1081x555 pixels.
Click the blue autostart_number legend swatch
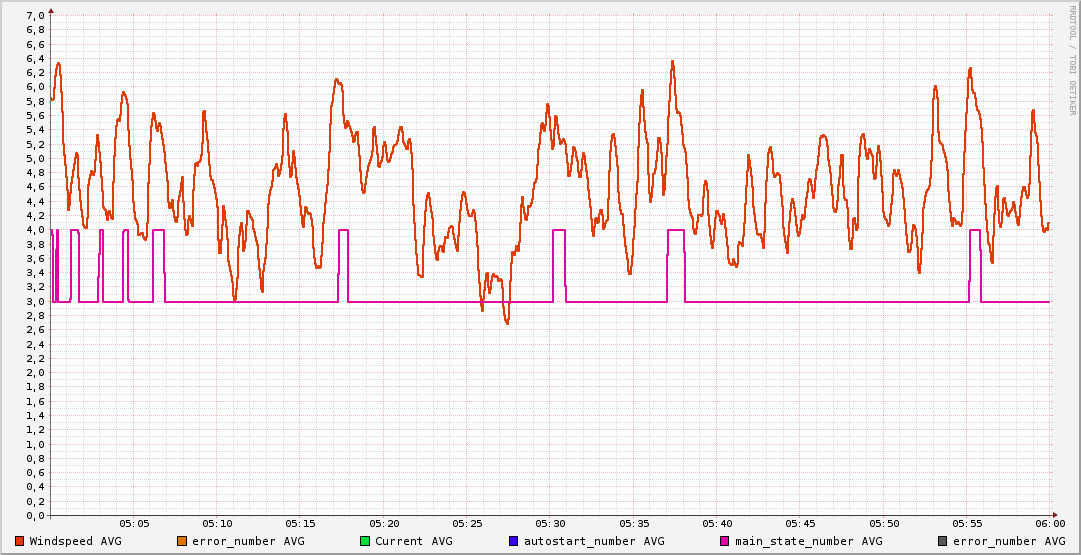click(x=513, y=541)
